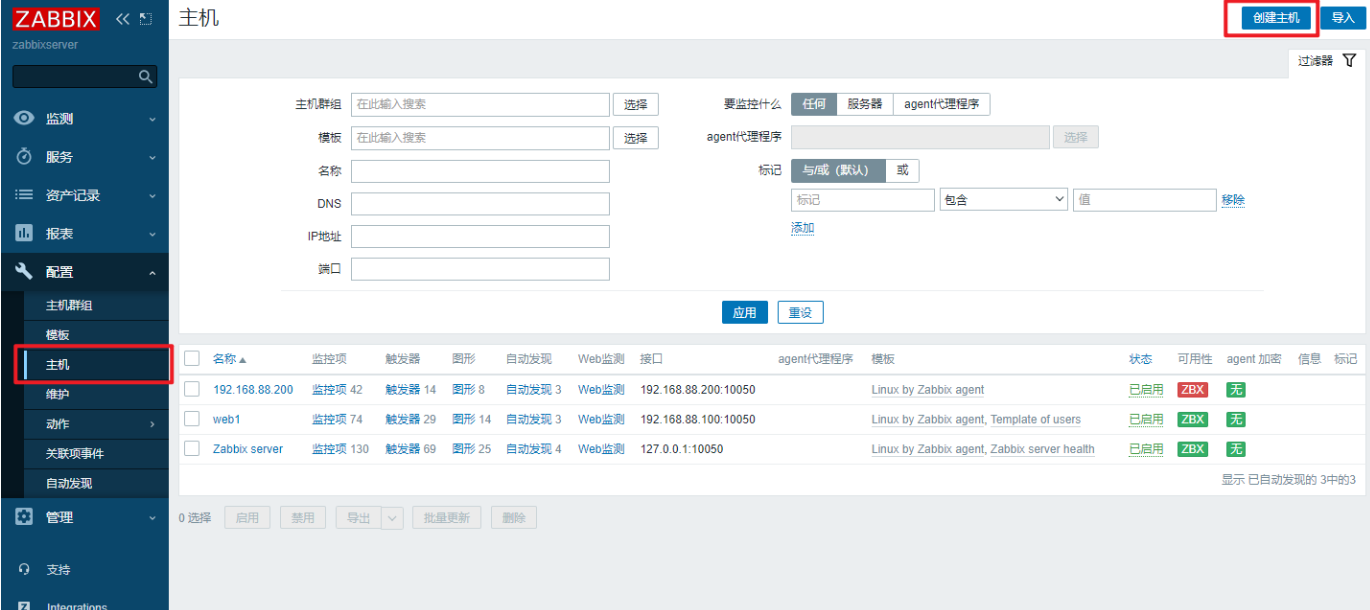The image size is (1370, 610).
Task: Click the 应用 filter button
Action: click(745, 312)
